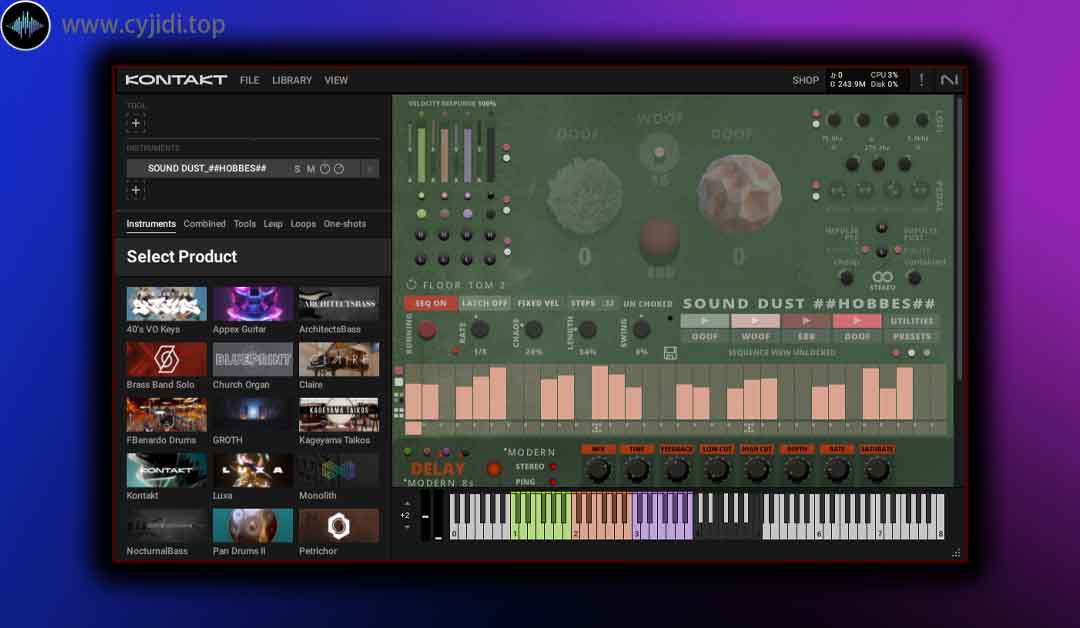Click the WOOF layer label button
Image resolution: width=1080 pixels, height=628 pixels.
[755, 337]
